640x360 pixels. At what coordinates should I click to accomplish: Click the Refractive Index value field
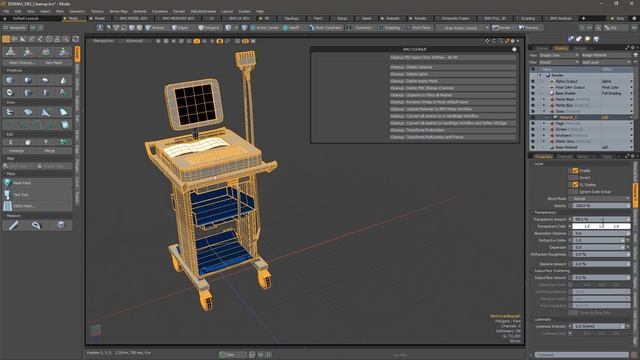[x=598, y=240]
